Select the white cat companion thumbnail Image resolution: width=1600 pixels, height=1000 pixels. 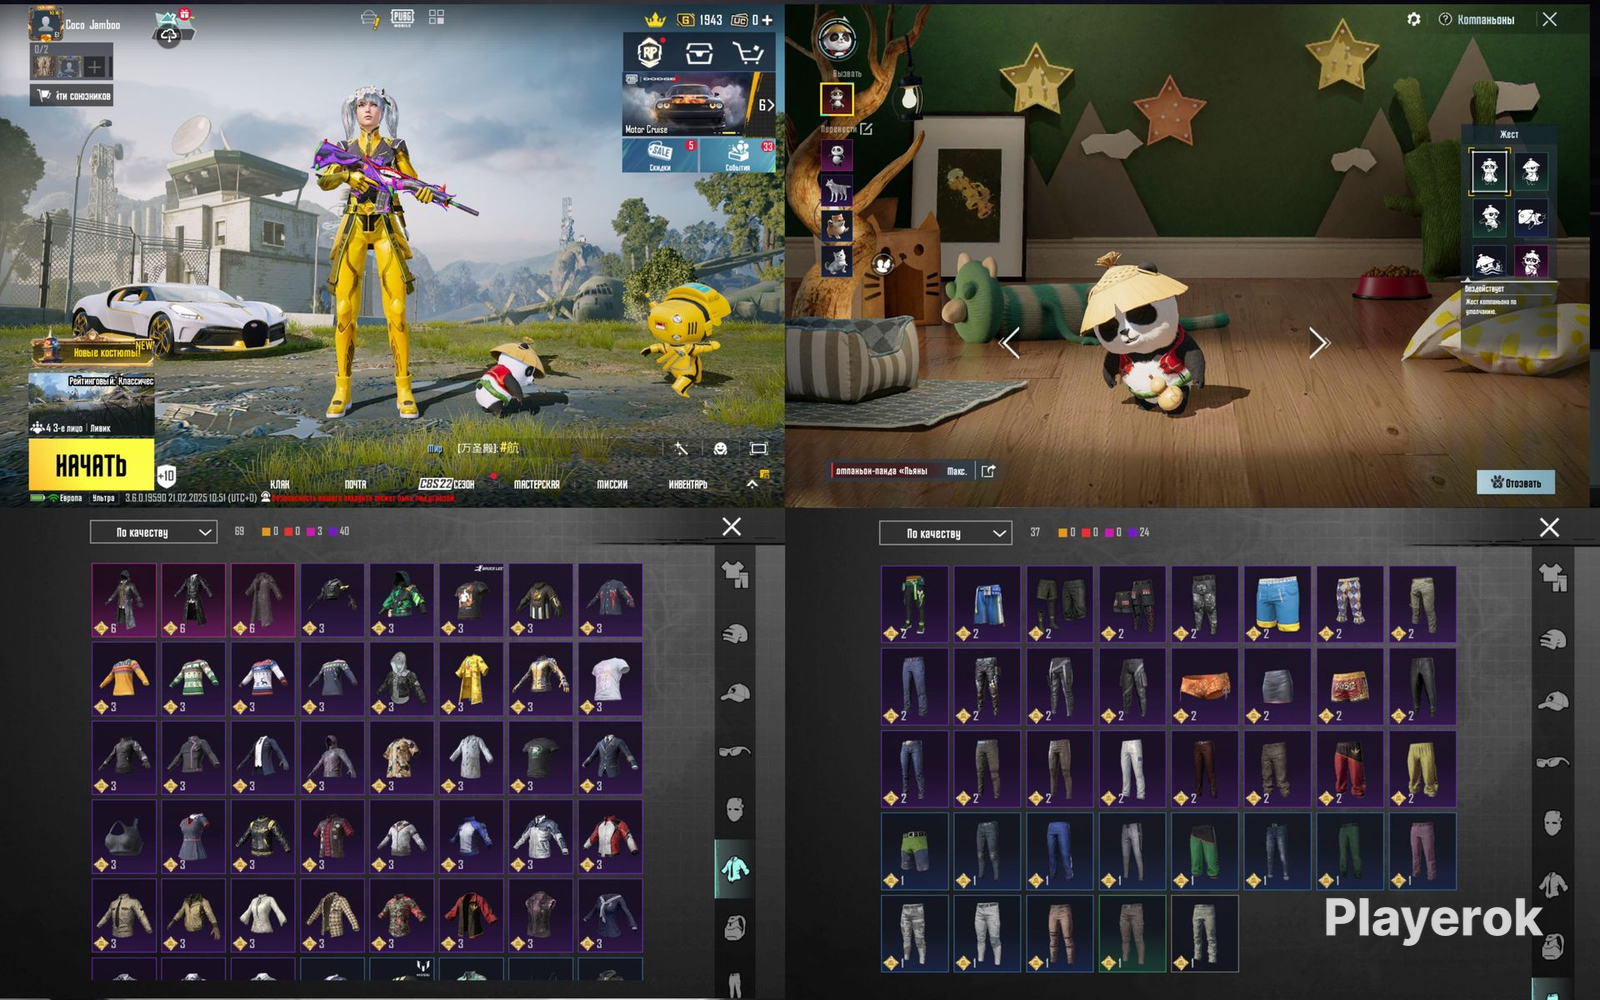point(836,260)
